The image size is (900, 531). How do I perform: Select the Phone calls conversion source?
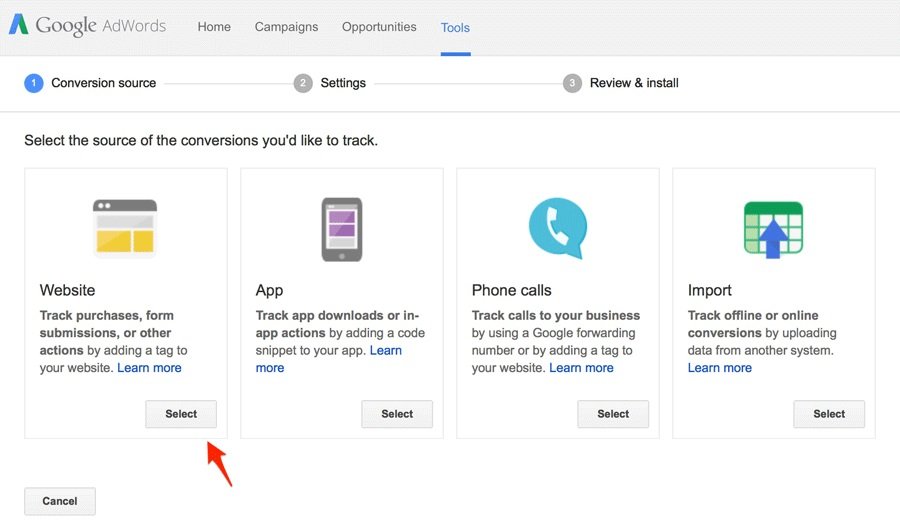tap(613, 414)
